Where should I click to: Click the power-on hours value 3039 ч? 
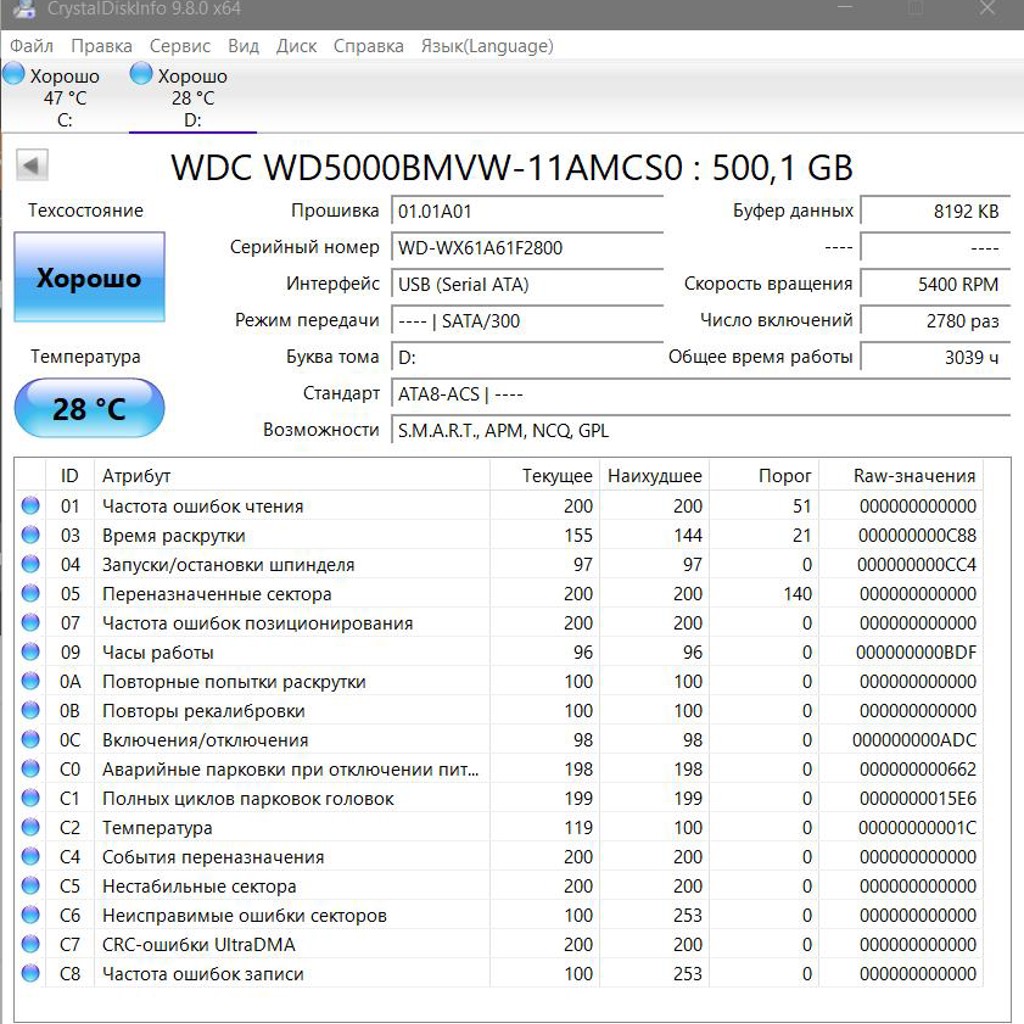point(935,358)
